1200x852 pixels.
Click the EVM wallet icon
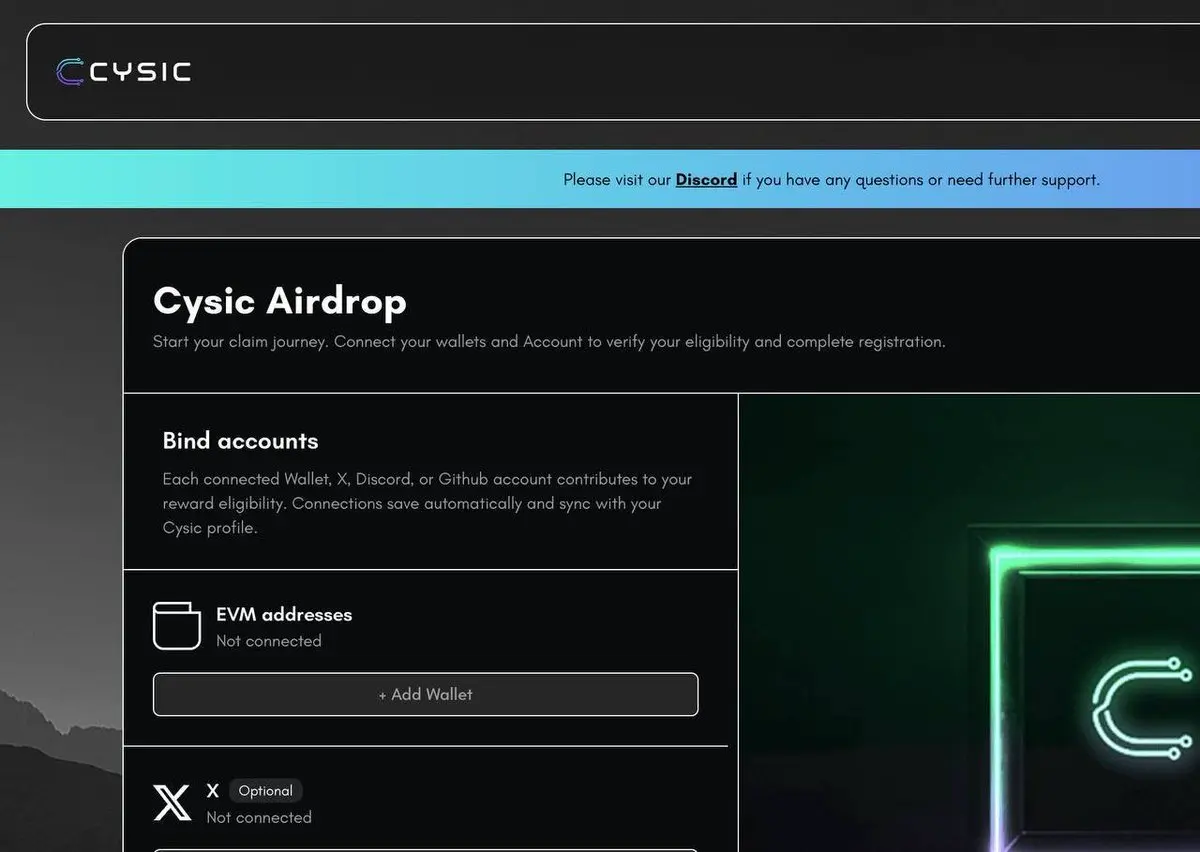coord(177,626)
